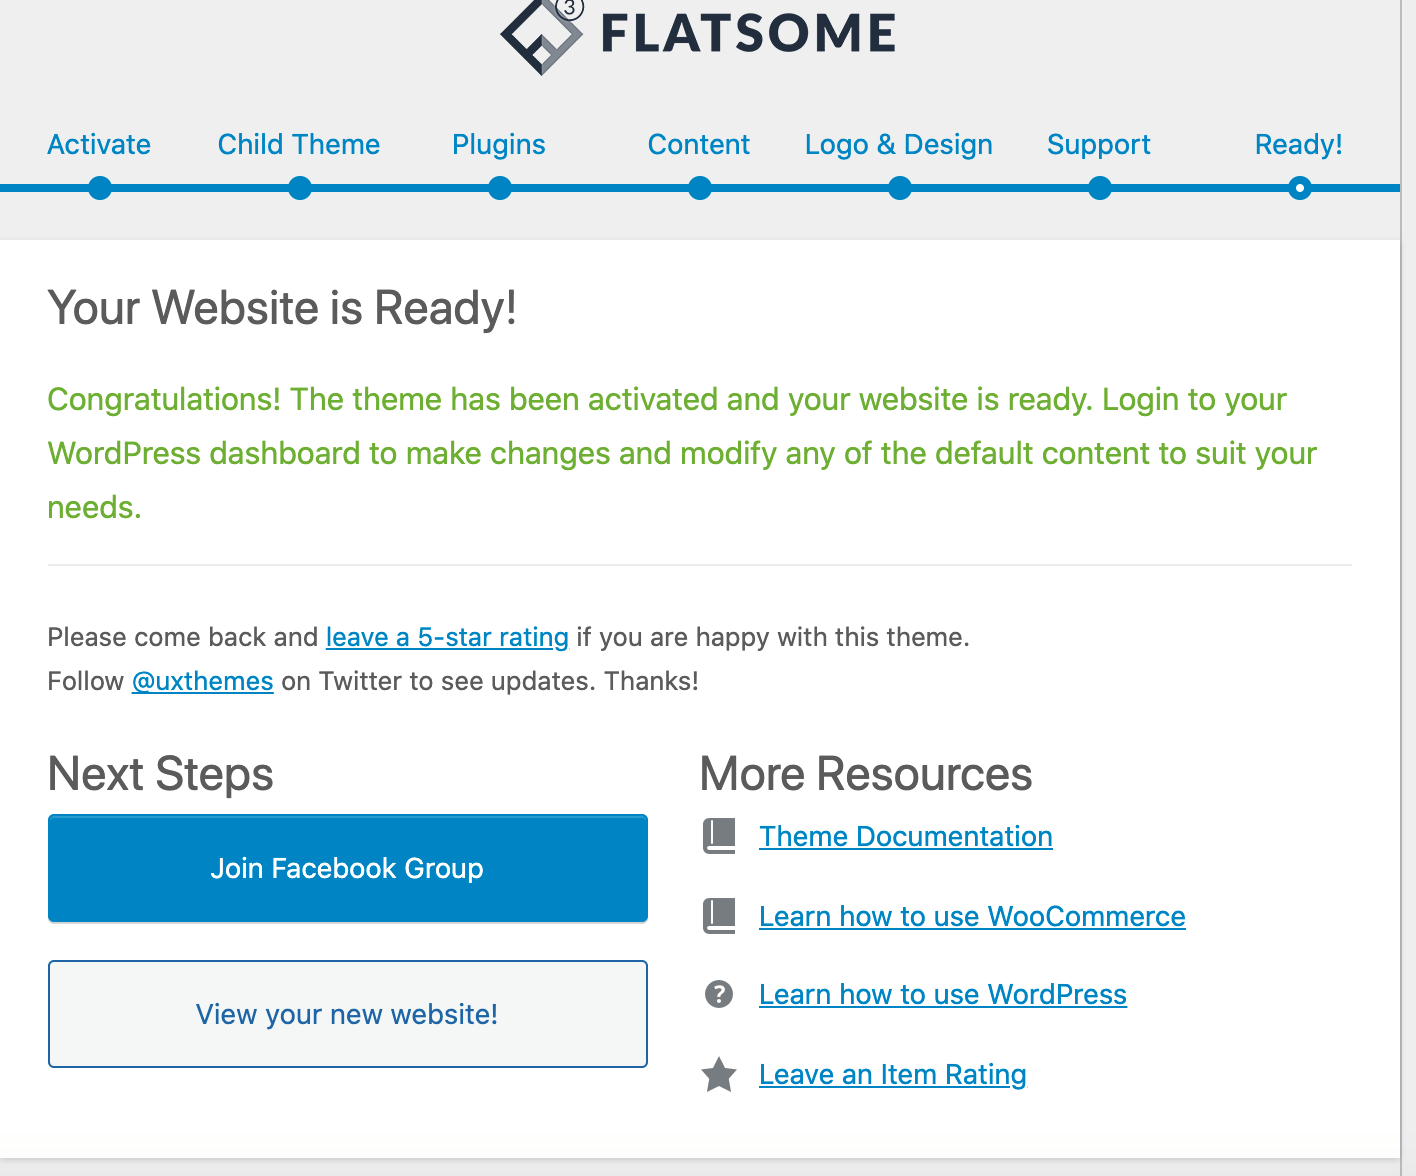This screenshot has height=1176, width=1416.
Task: Open the Theme Documentation link
Action: (x=905, y=836)
